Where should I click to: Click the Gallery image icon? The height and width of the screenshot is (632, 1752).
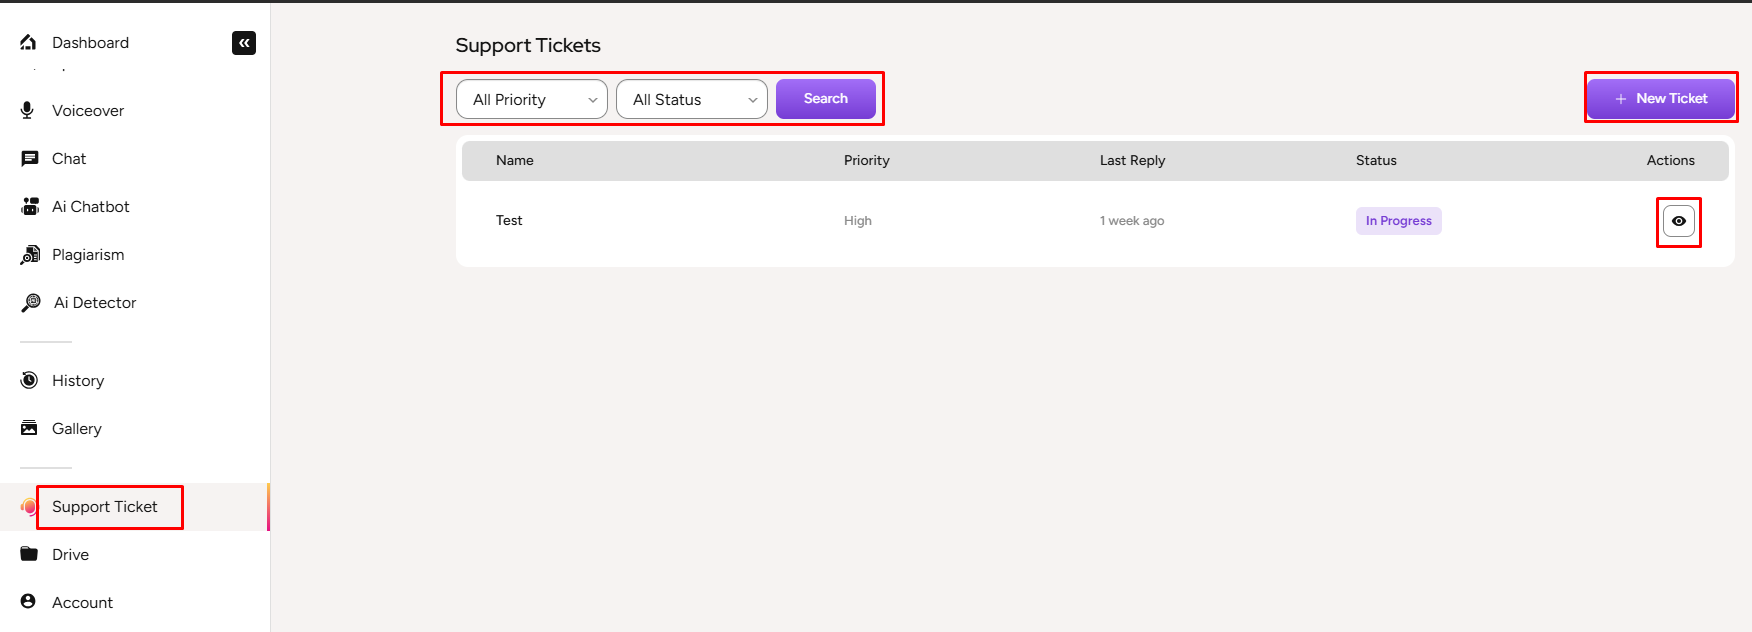(x=30, y=428)
